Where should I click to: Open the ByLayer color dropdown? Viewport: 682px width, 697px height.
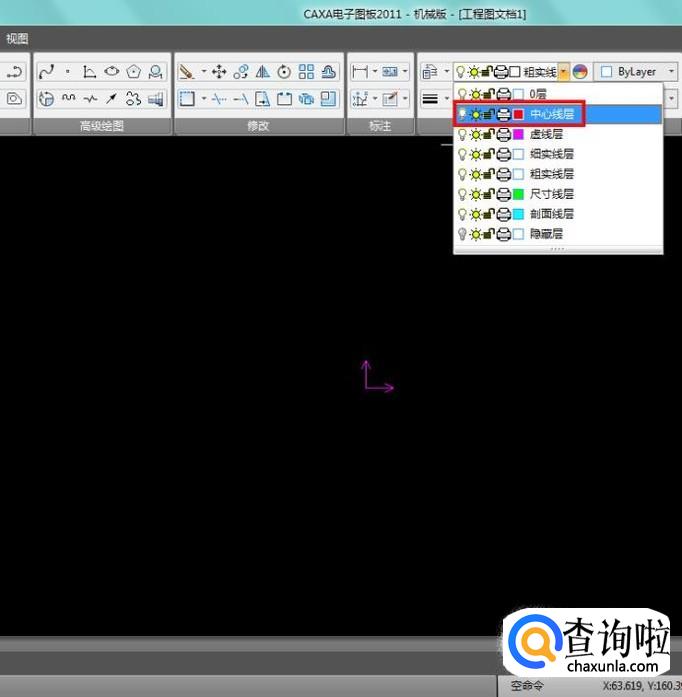tap(671, 72)
